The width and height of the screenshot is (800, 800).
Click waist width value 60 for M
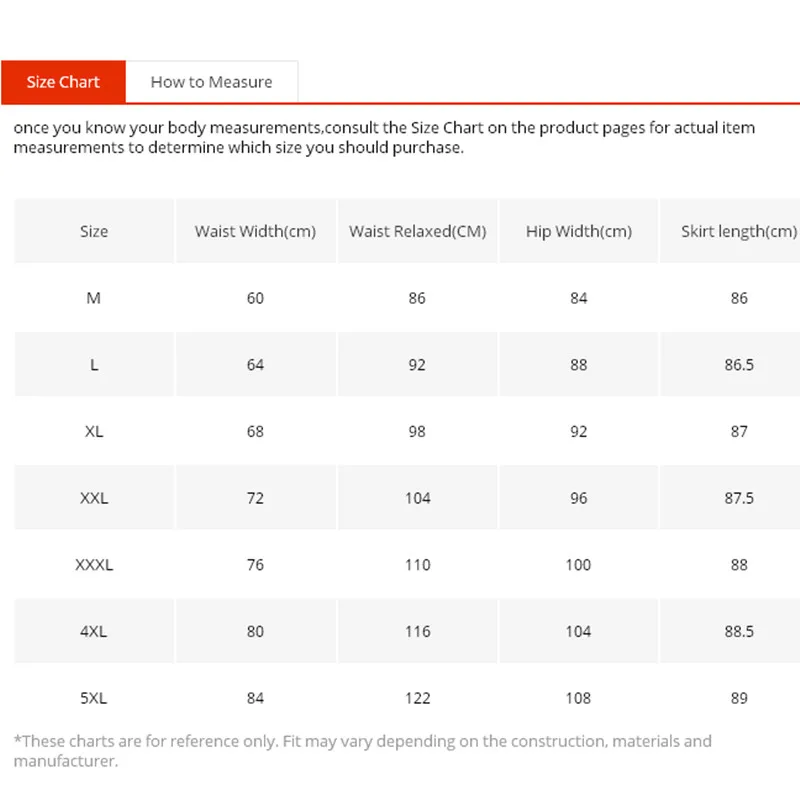(x=255, y=298)
